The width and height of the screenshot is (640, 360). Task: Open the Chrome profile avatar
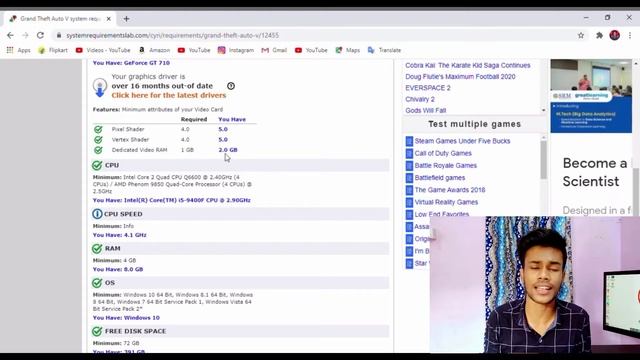coord(615,36)
